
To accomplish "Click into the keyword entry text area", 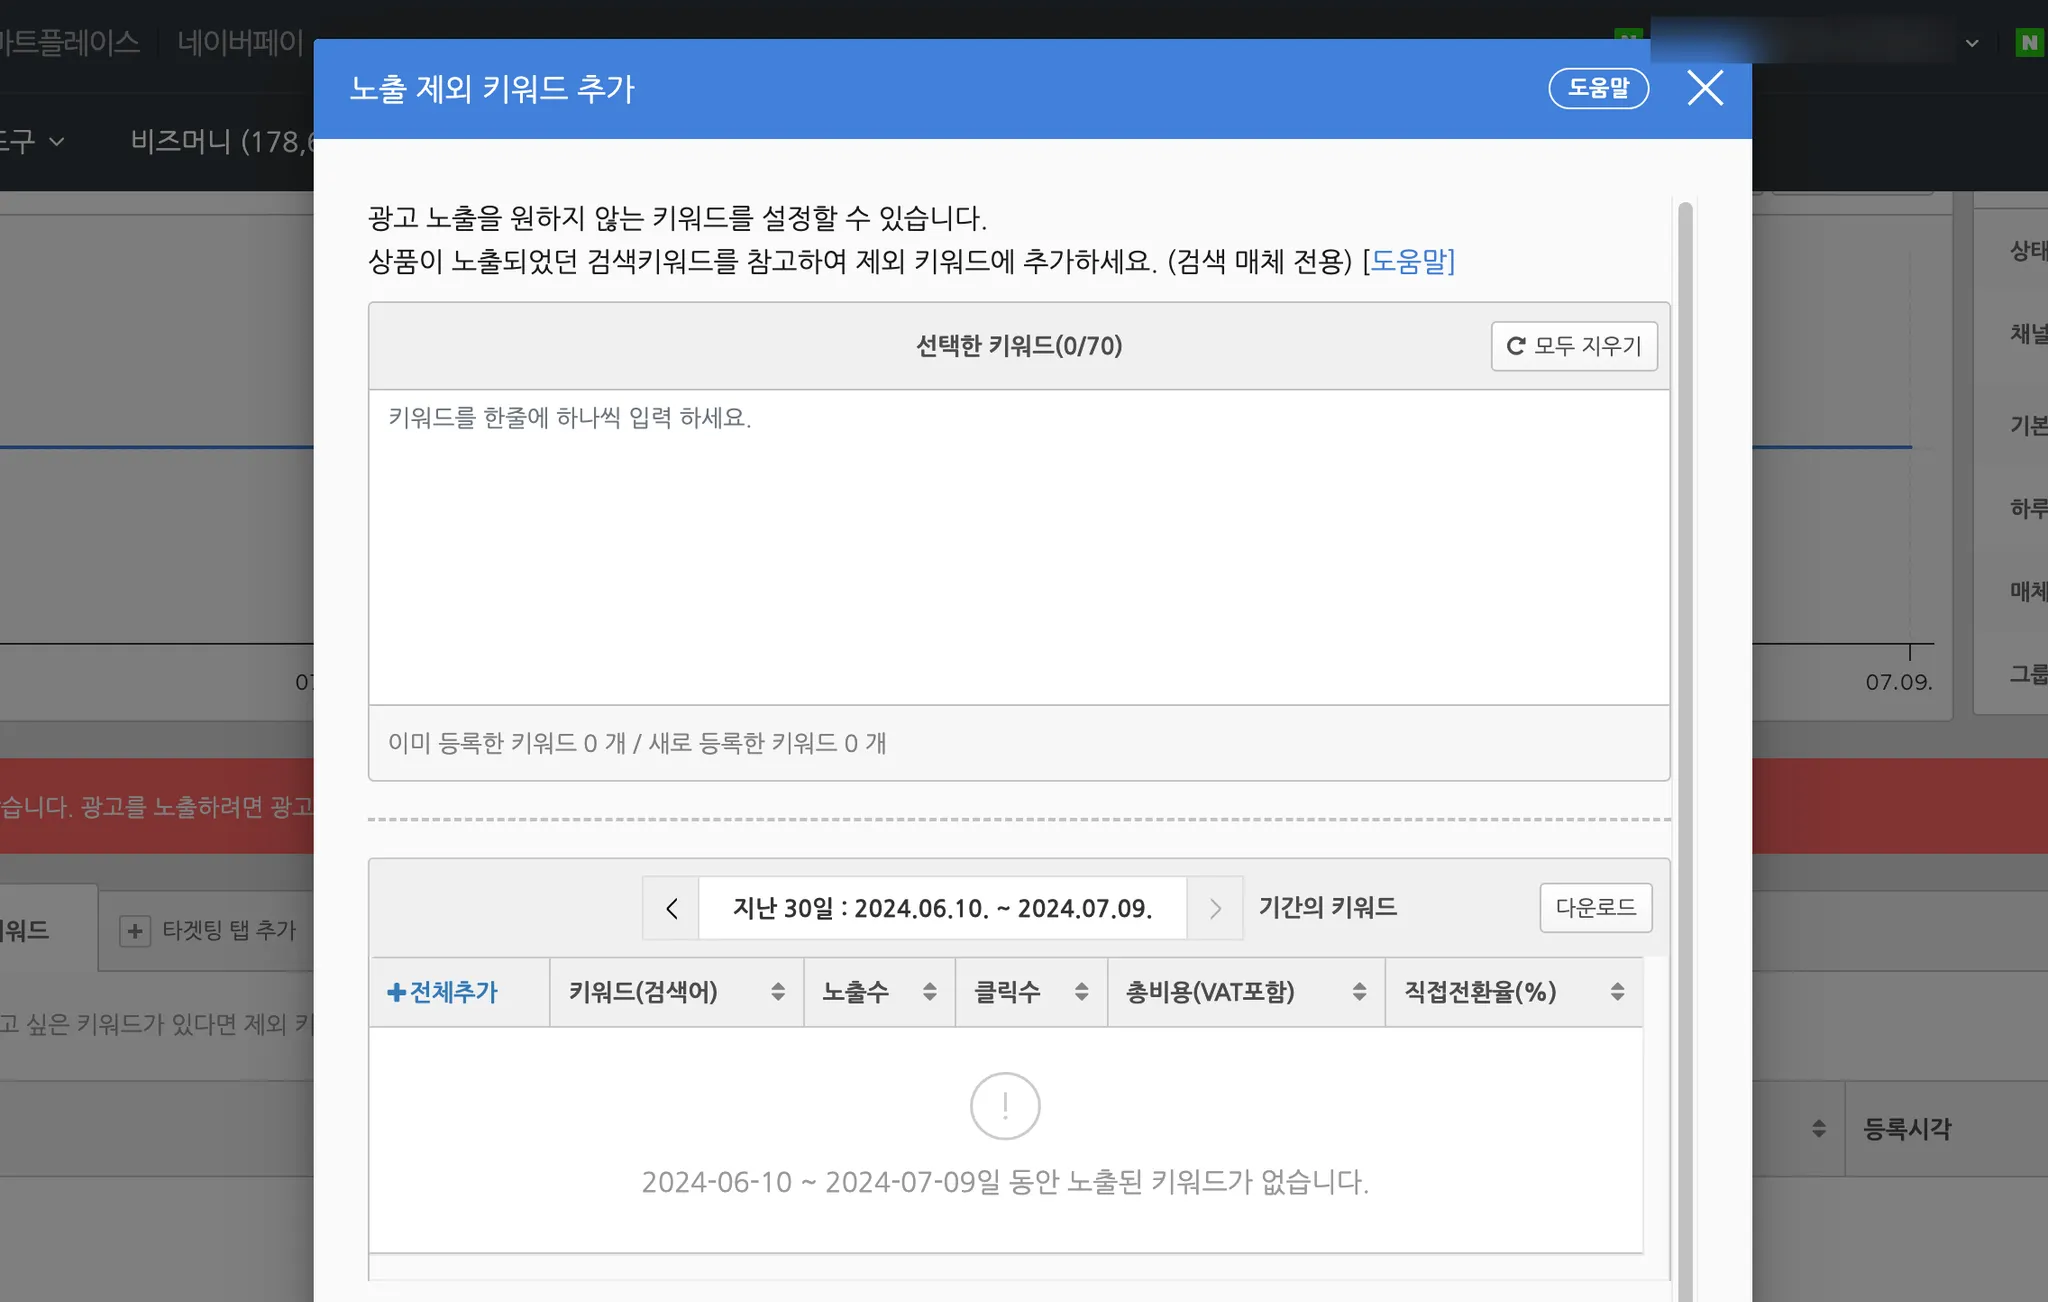I will [1018, 546].
